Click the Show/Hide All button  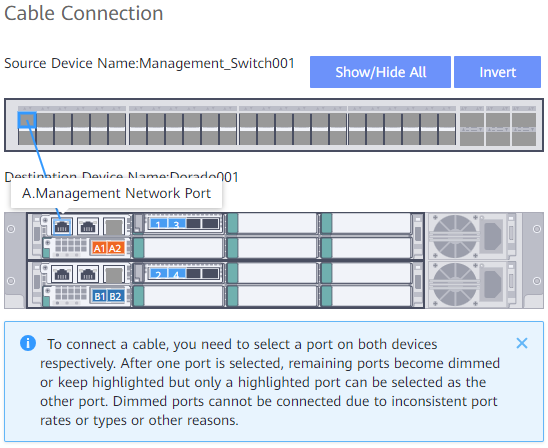(x=380, y=72)
